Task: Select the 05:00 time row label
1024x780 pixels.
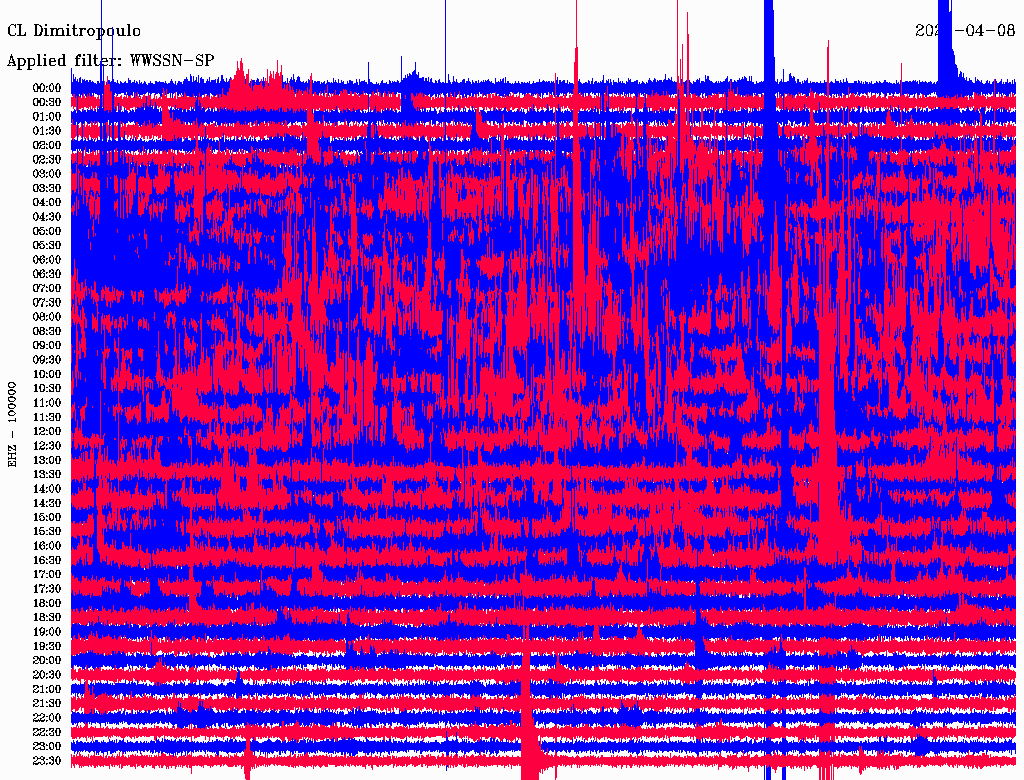Action: point(47,231)
